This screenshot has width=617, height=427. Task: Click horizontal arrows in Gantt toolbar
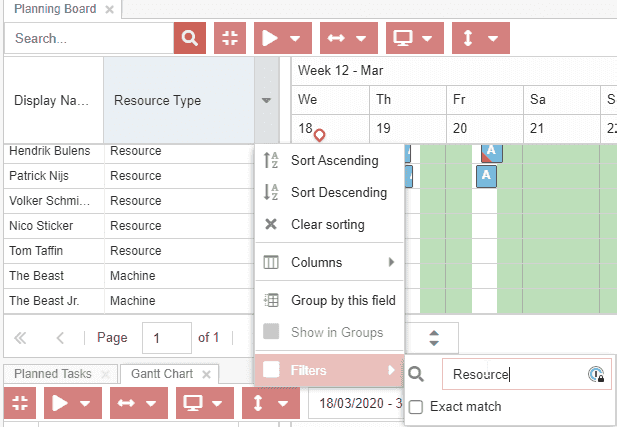point(126,403)
